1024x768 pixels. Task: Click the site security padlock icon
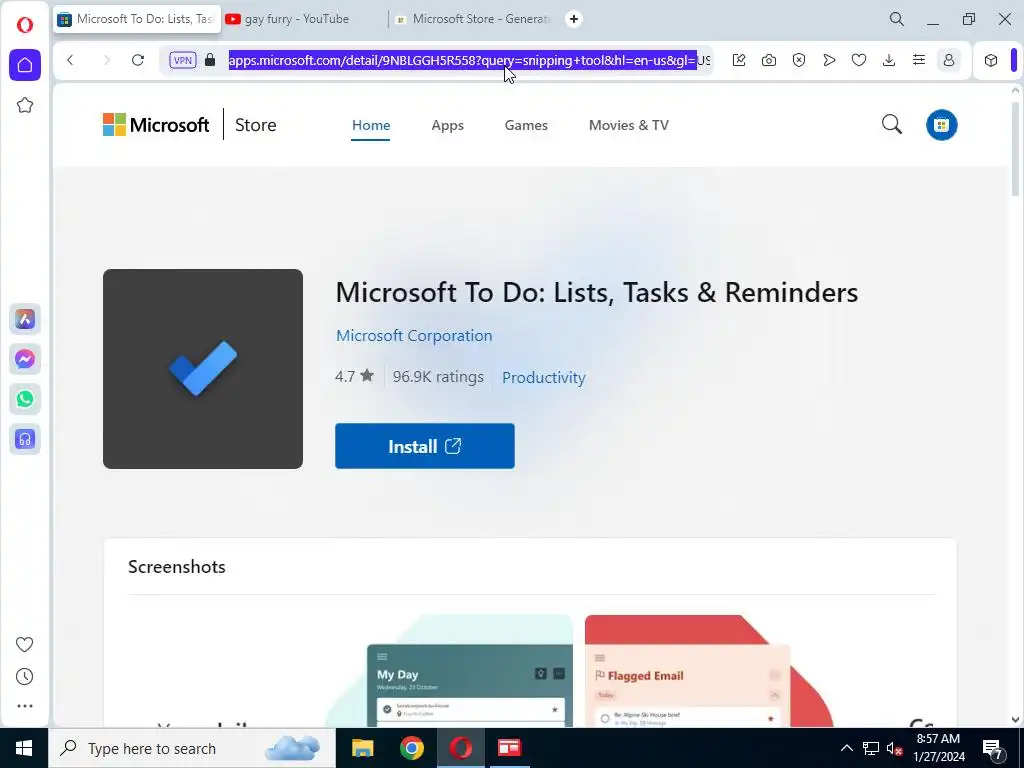point(210,60)
